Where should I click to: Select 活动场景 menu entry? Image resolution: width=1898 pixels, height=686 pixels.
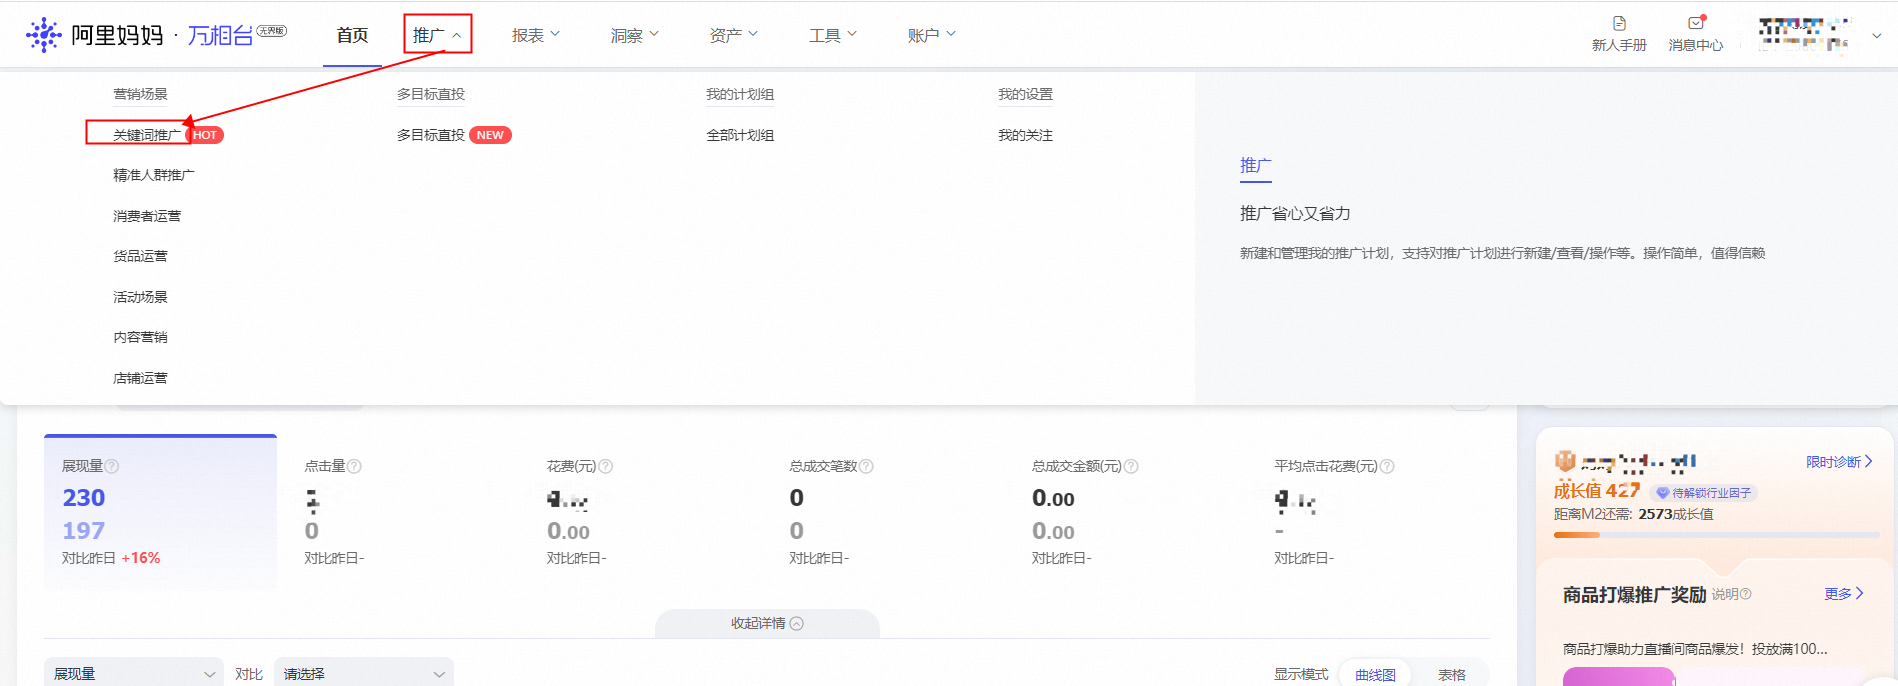(140, 297)
